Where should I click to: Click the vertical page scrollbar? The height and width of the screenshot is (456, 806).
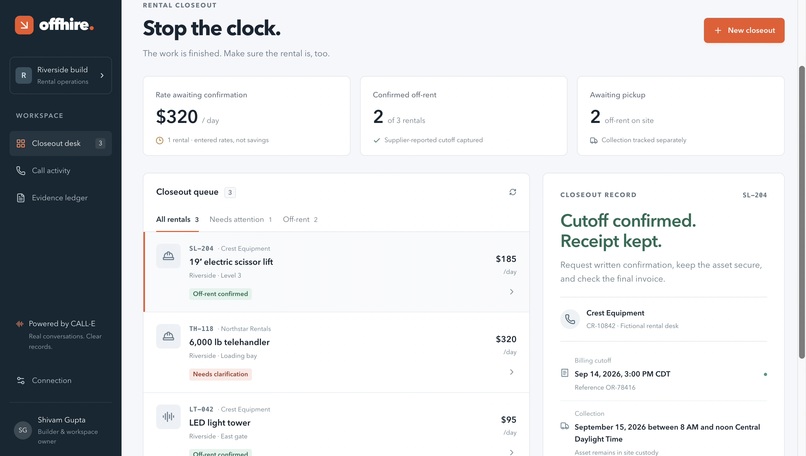pos(801,212)
